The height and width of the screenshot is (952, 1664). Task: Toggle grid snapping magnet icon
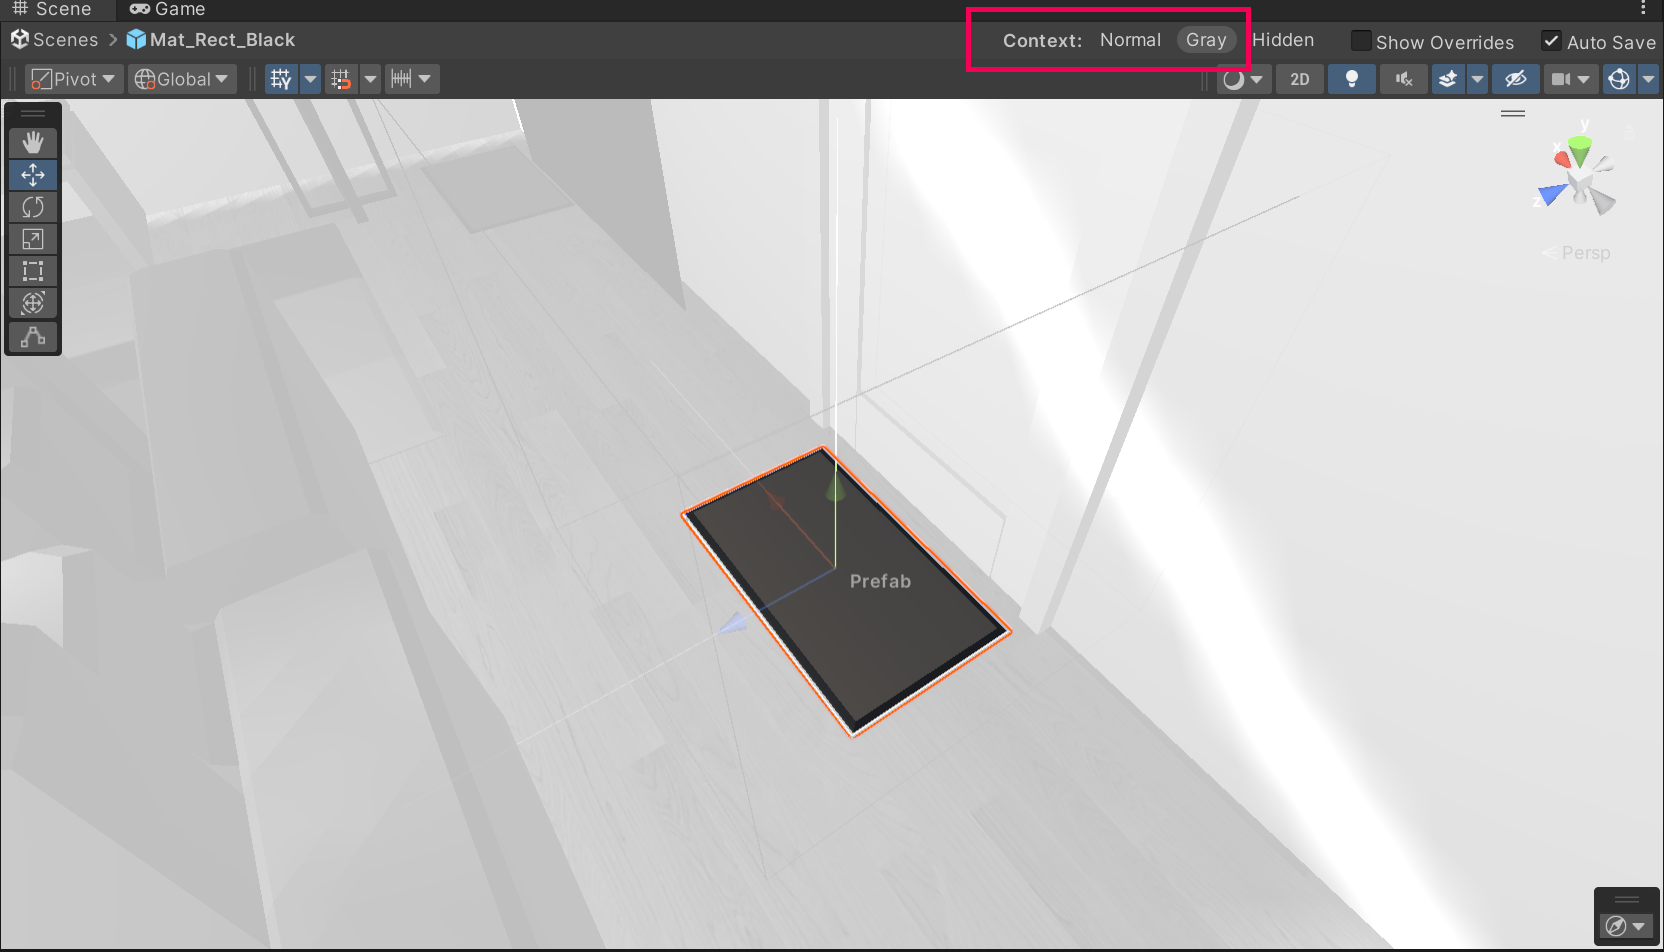click(x=342, y=79)
